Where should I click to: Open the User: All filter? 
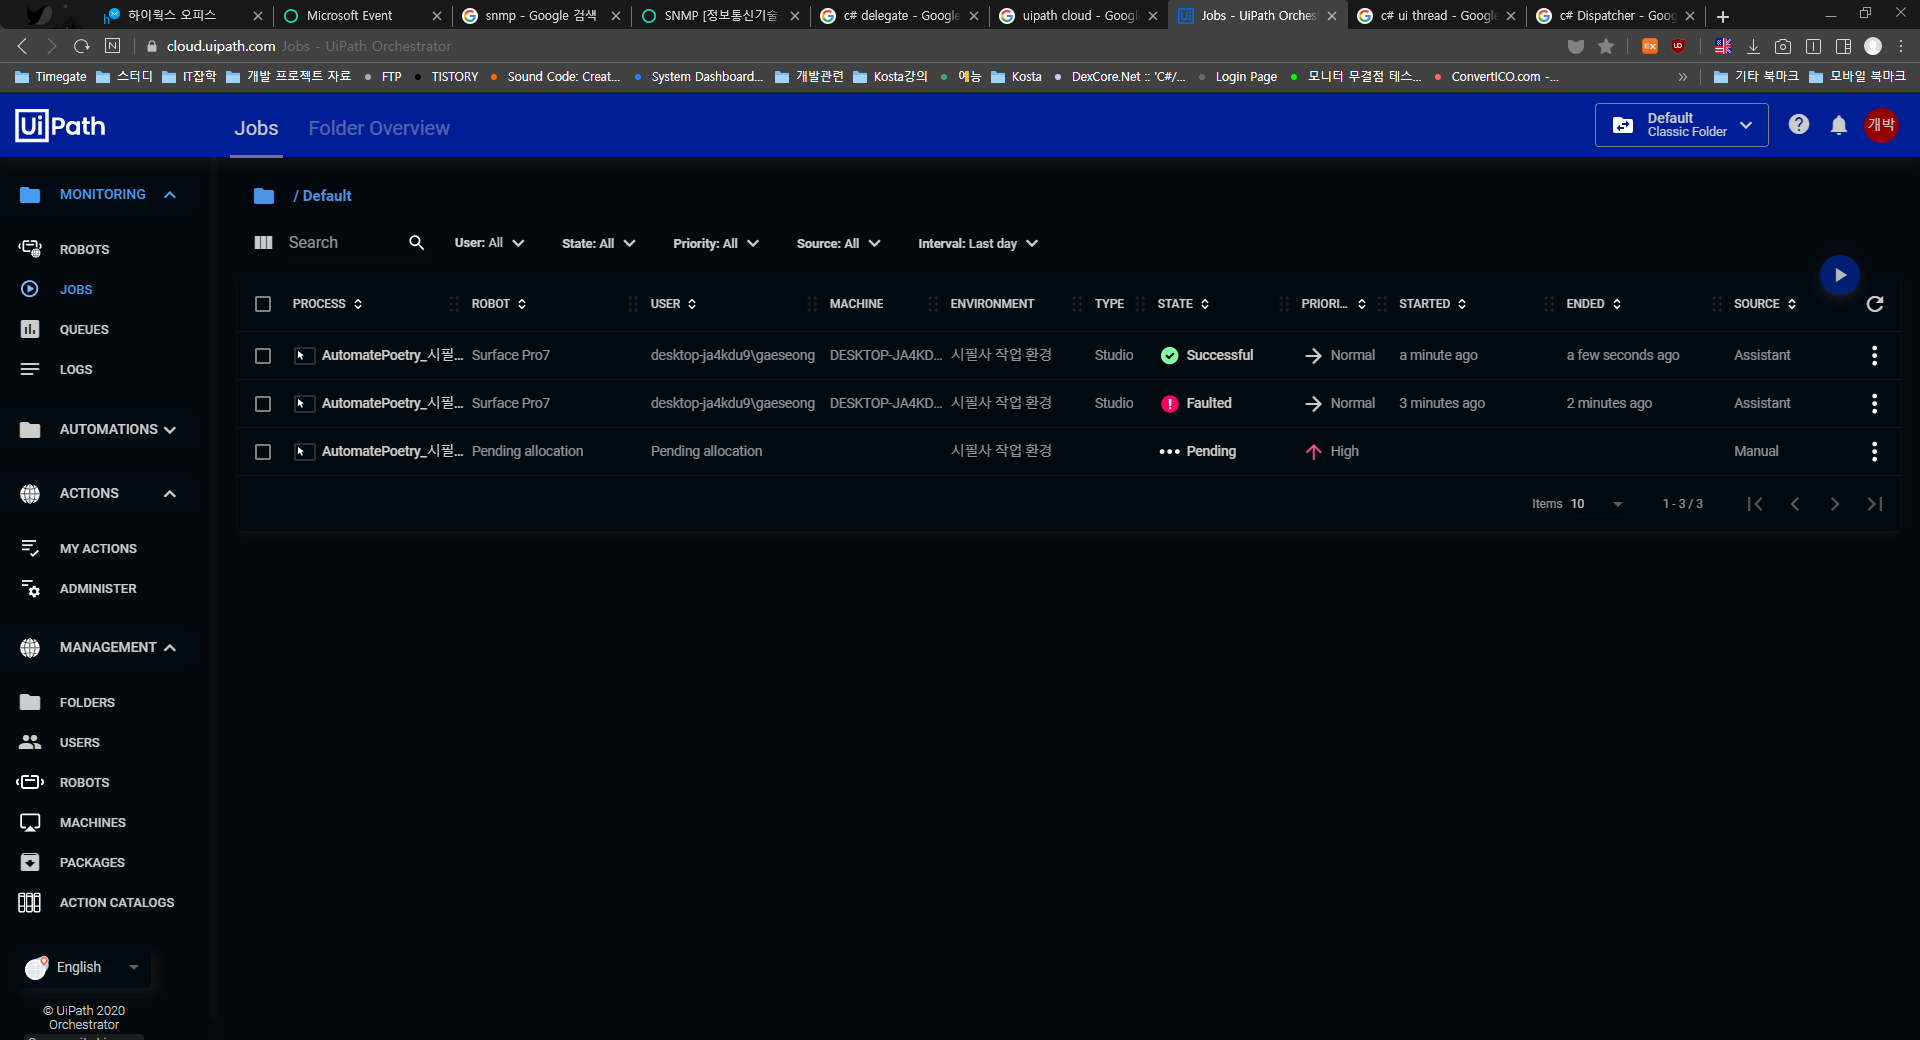click(x=489, y=243)
